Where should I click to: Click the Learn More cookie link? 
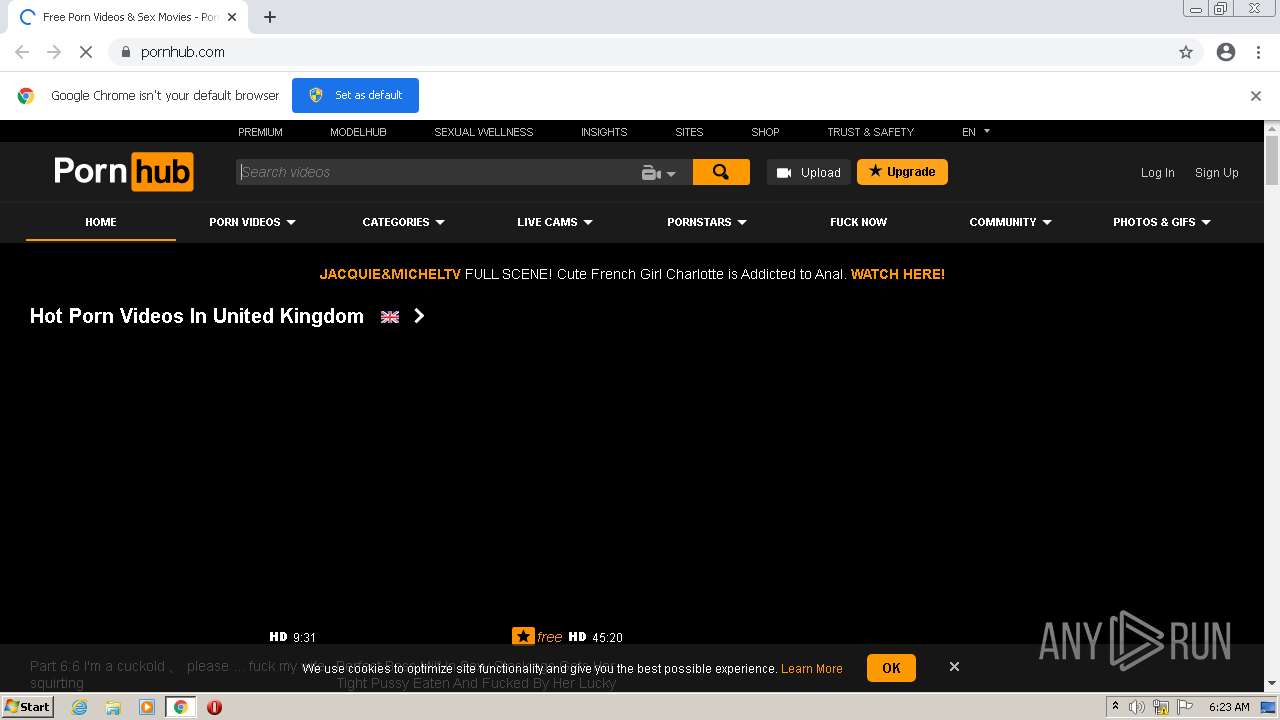point(812,669)
